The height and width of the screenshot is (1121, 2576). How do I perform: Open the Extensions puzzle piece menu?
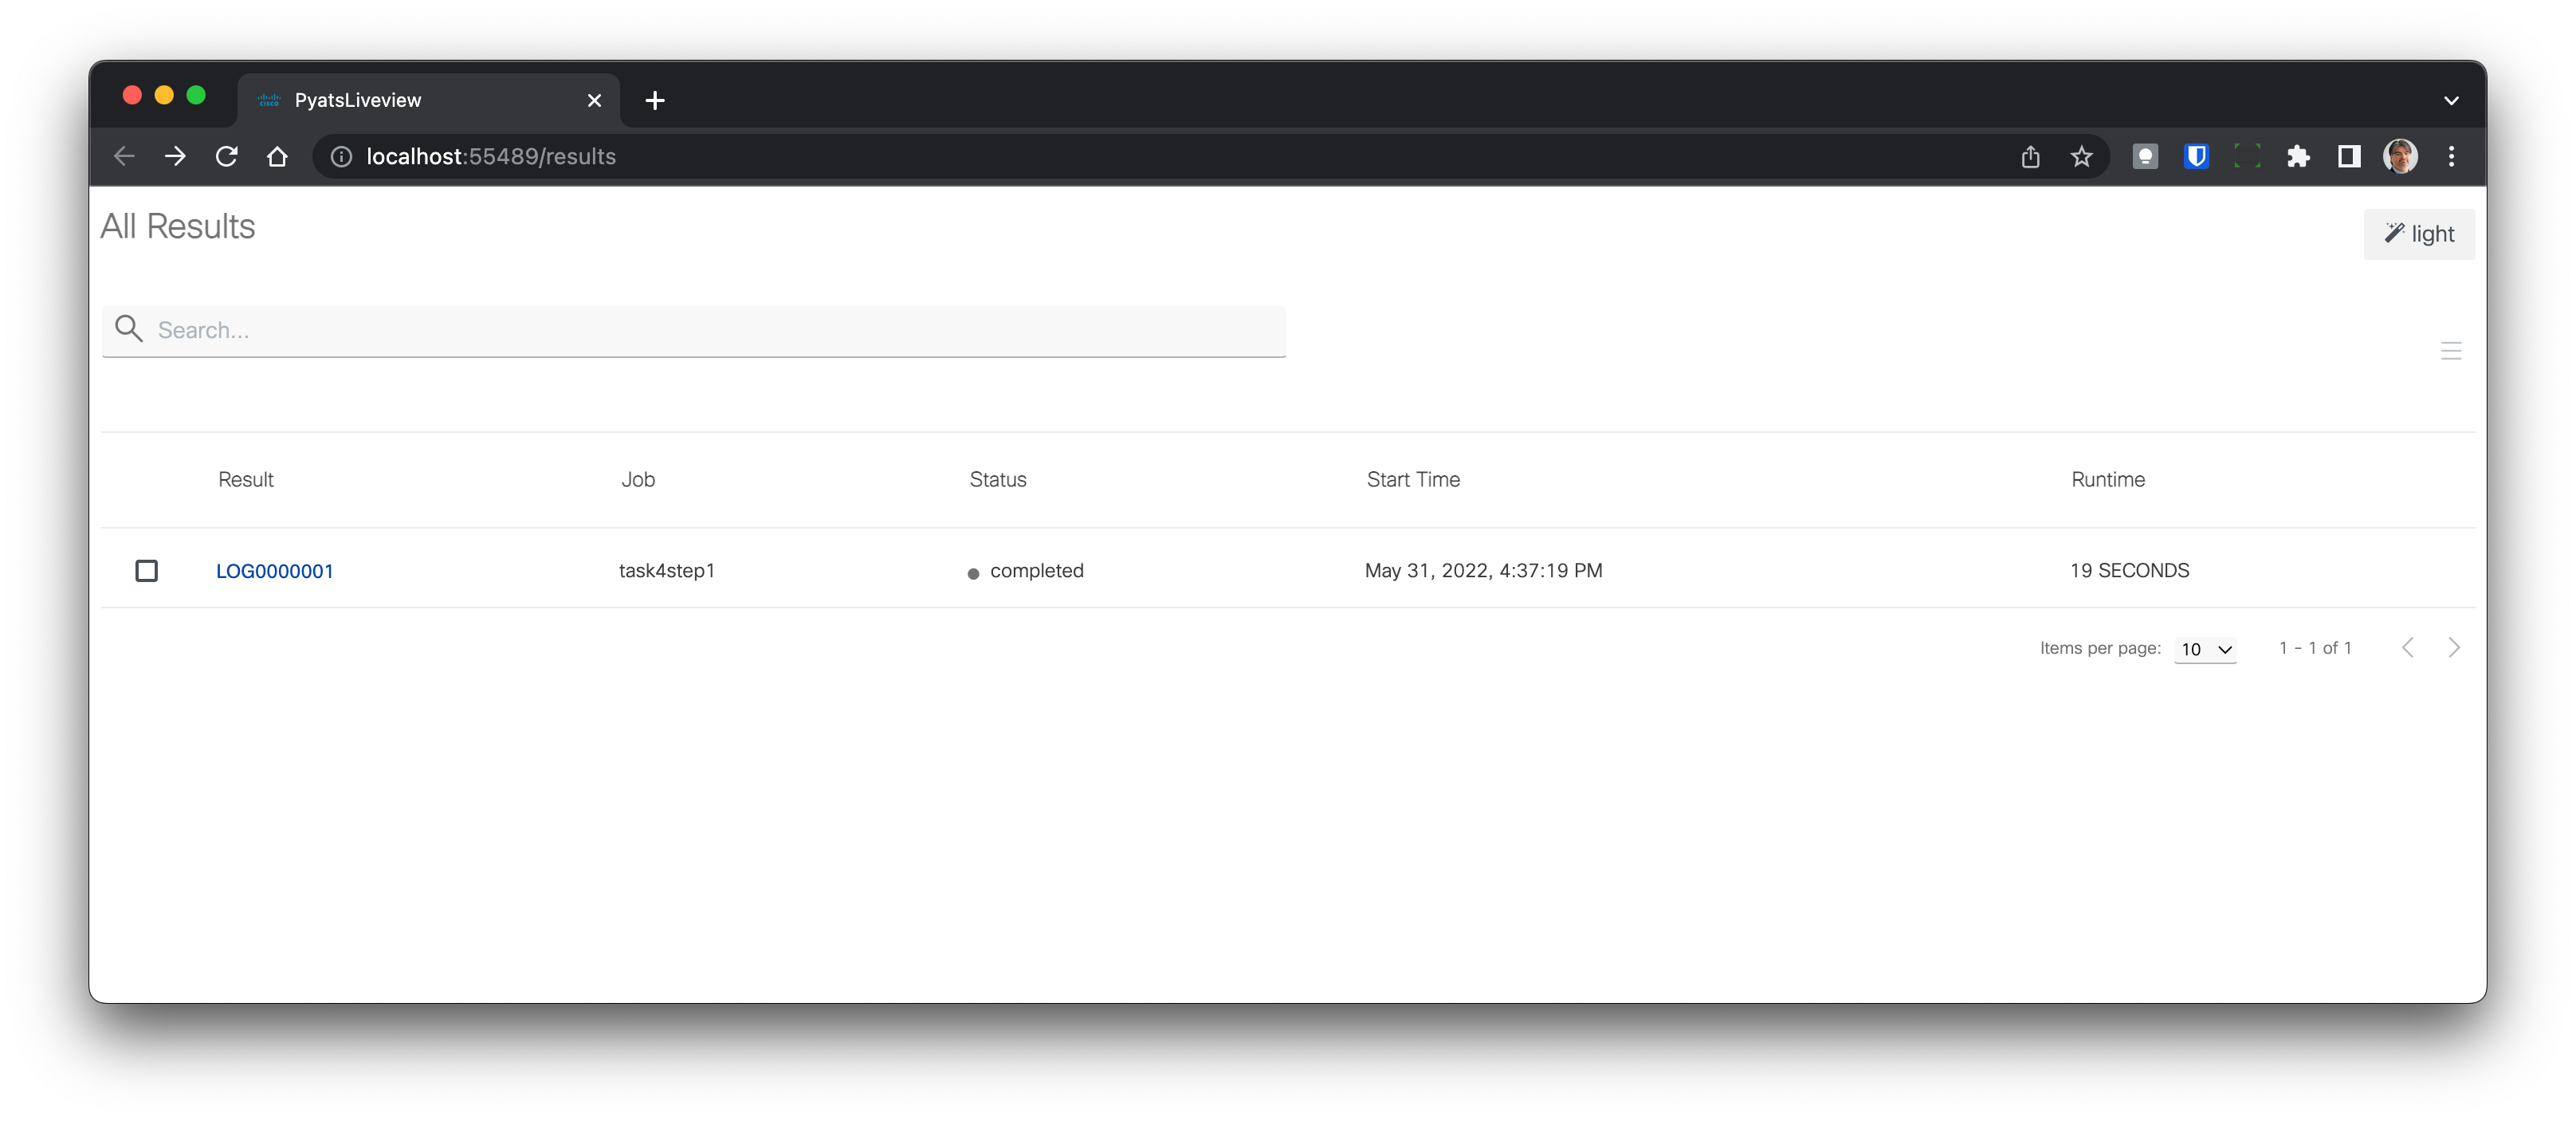pos(2298,156)
